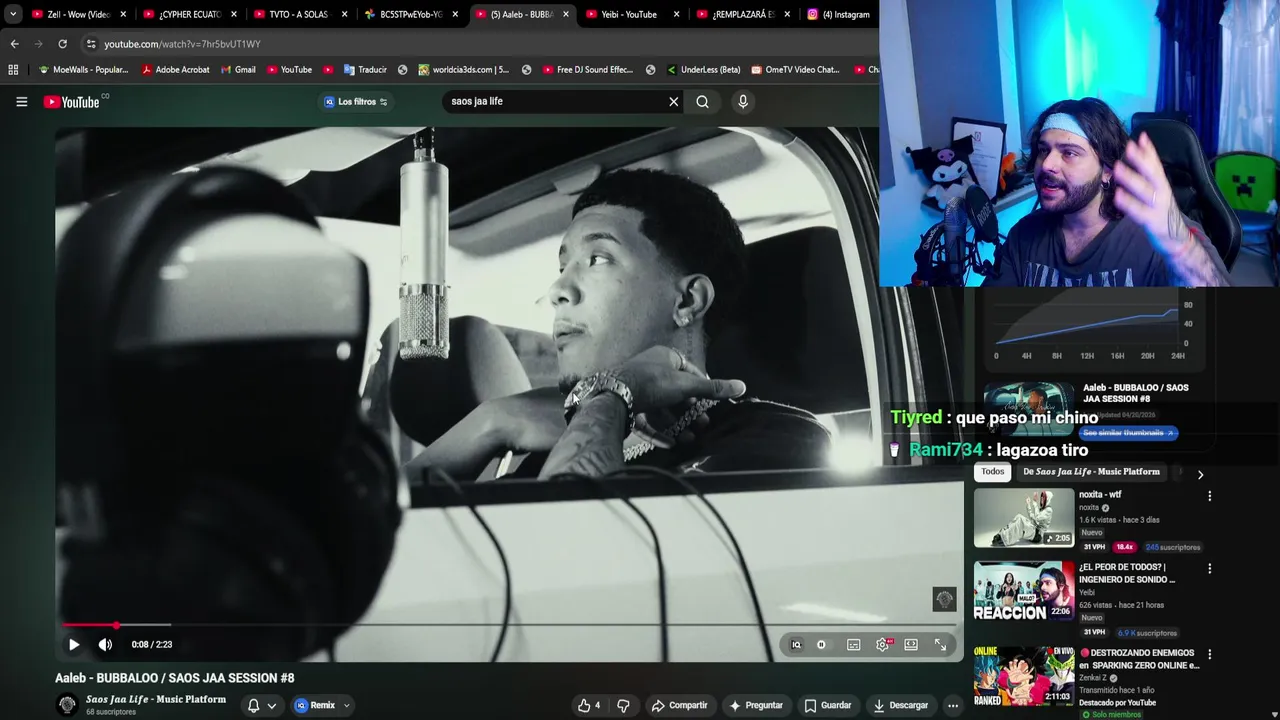
Task: Open Adobe Acrobat bookmark
Action: pos(175,70)
